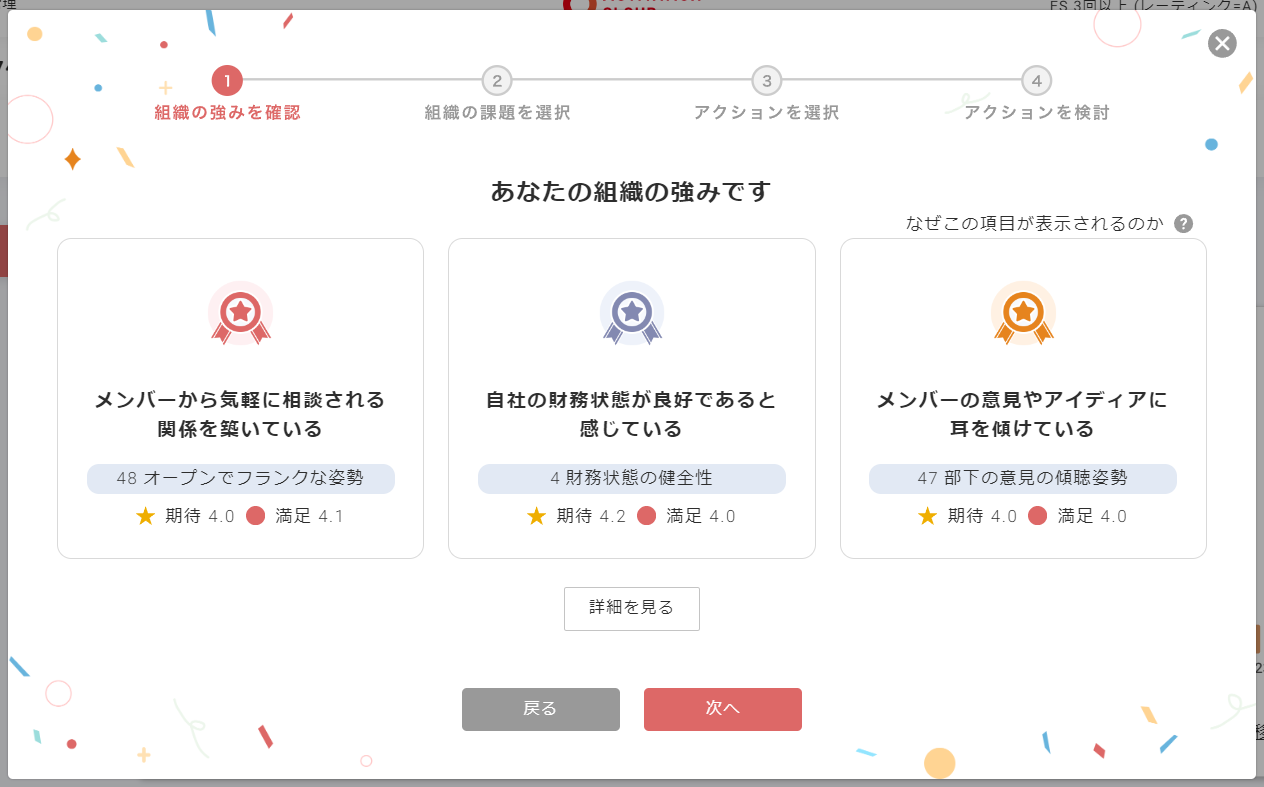The image size is (1264, 787).
Task: Click the 4 財務状態の健全性 tag
Action: pos(631,478)
